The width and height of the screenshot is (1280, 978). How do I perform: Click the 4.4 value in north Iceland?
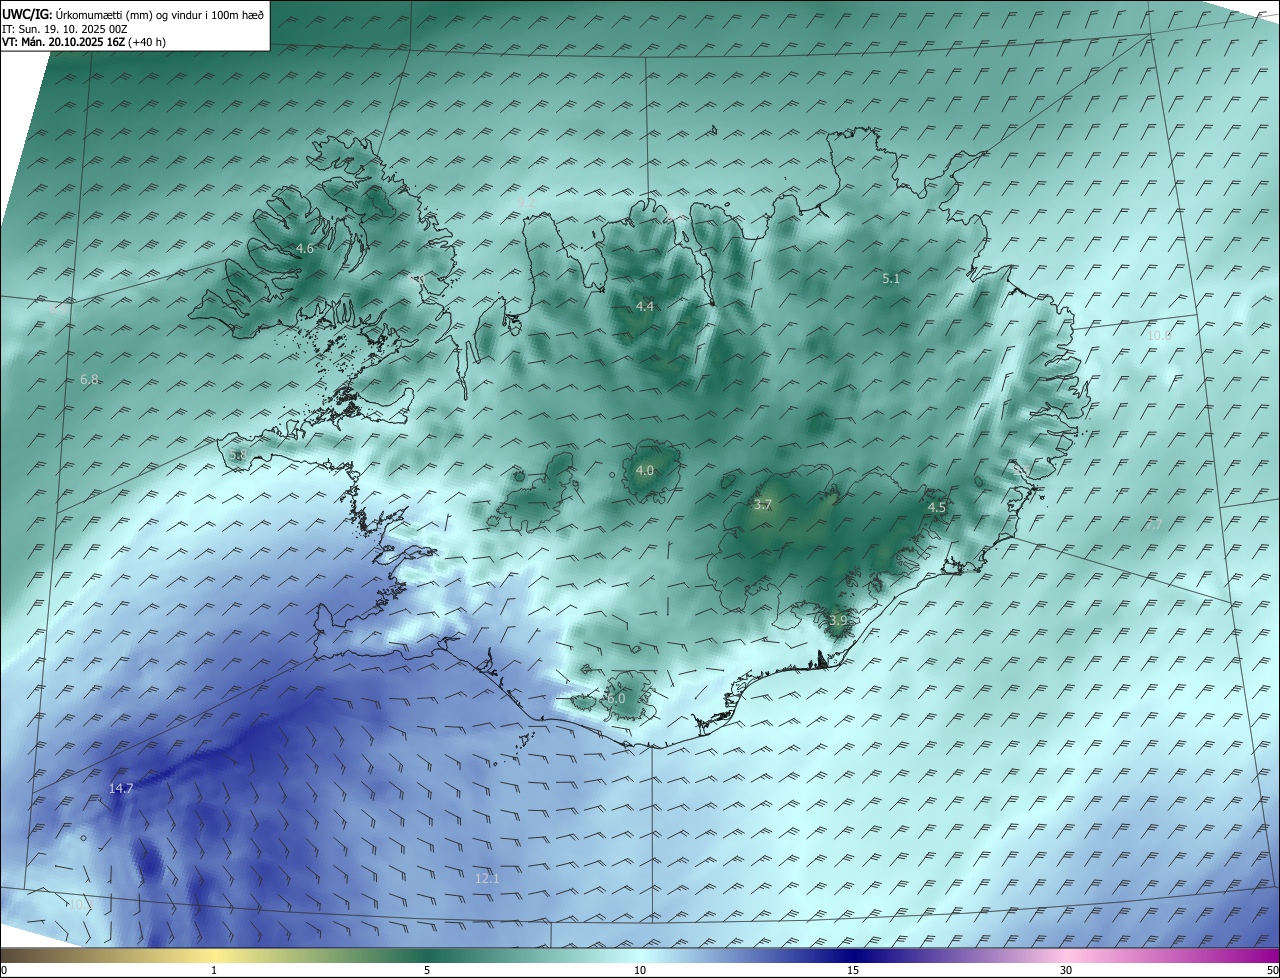click(x=645, y=306)
